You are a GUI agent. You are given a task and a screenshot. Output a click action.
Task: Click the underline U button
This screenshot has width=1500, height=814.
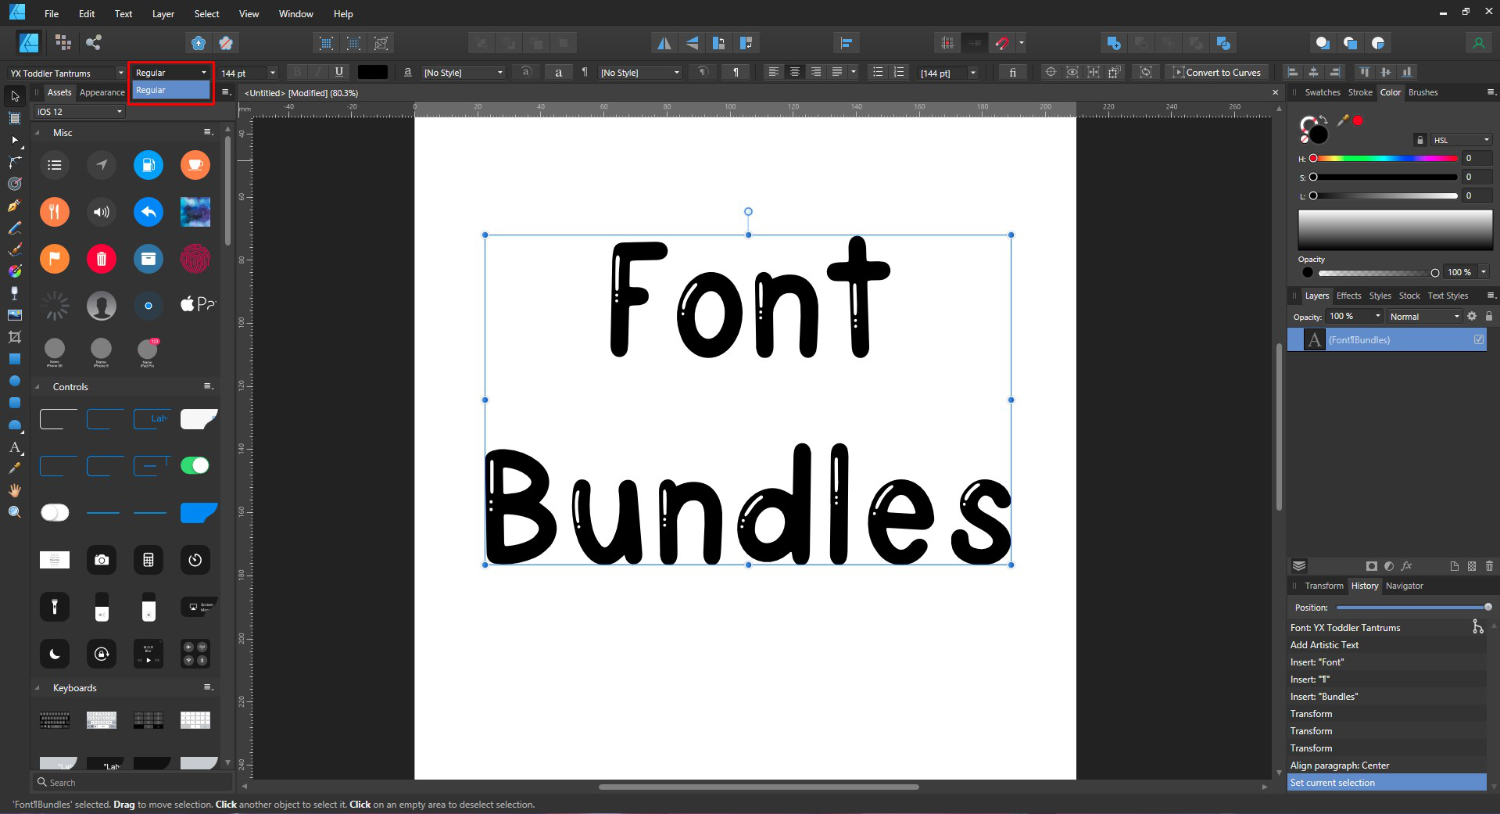(339, 72)
